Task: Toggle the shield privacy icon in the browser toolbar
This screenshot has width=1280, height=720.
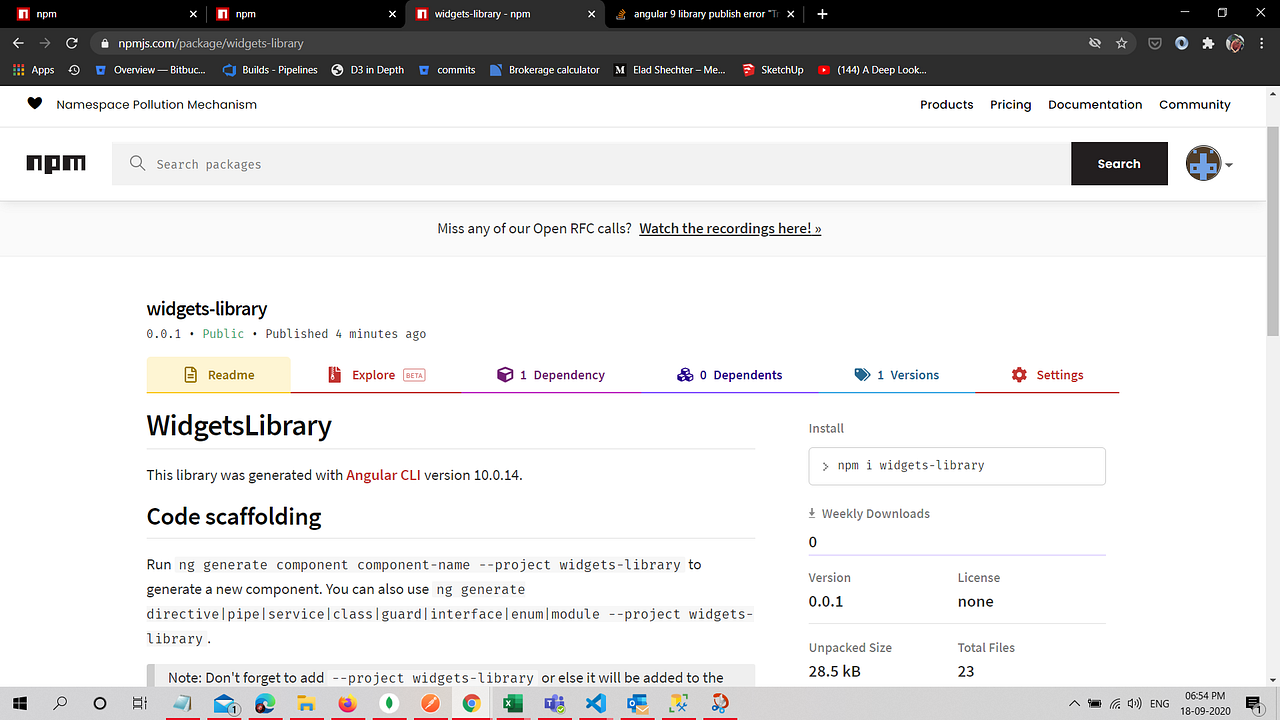Action: (x=1155, y=43)
